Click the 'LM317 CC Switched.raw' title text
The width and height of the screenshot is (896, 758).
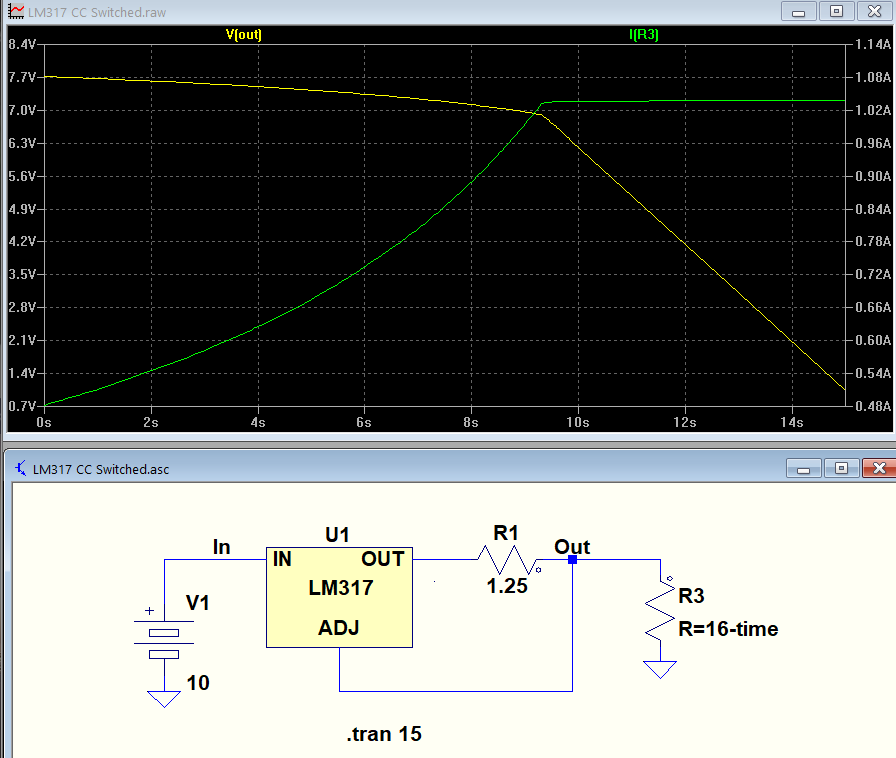pos(97,13)
